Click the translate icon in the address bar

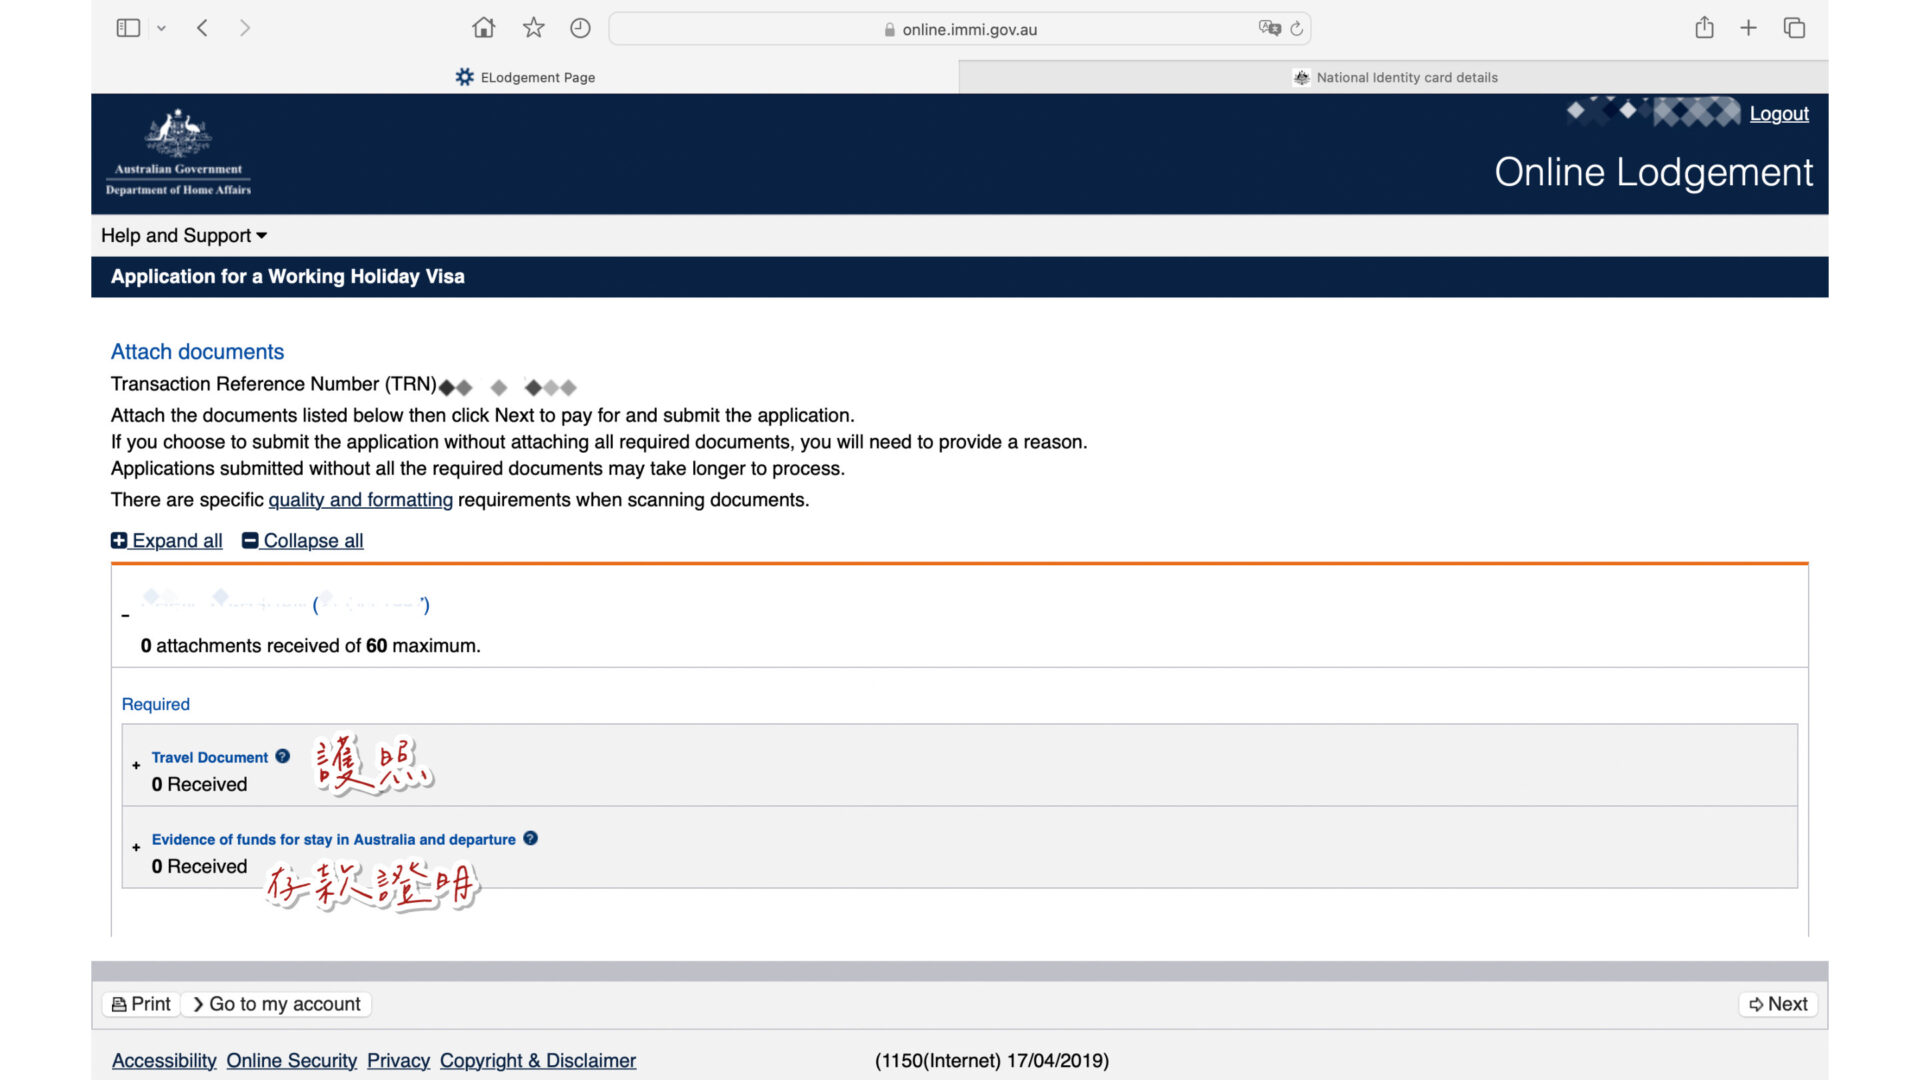pos(1269,28)
